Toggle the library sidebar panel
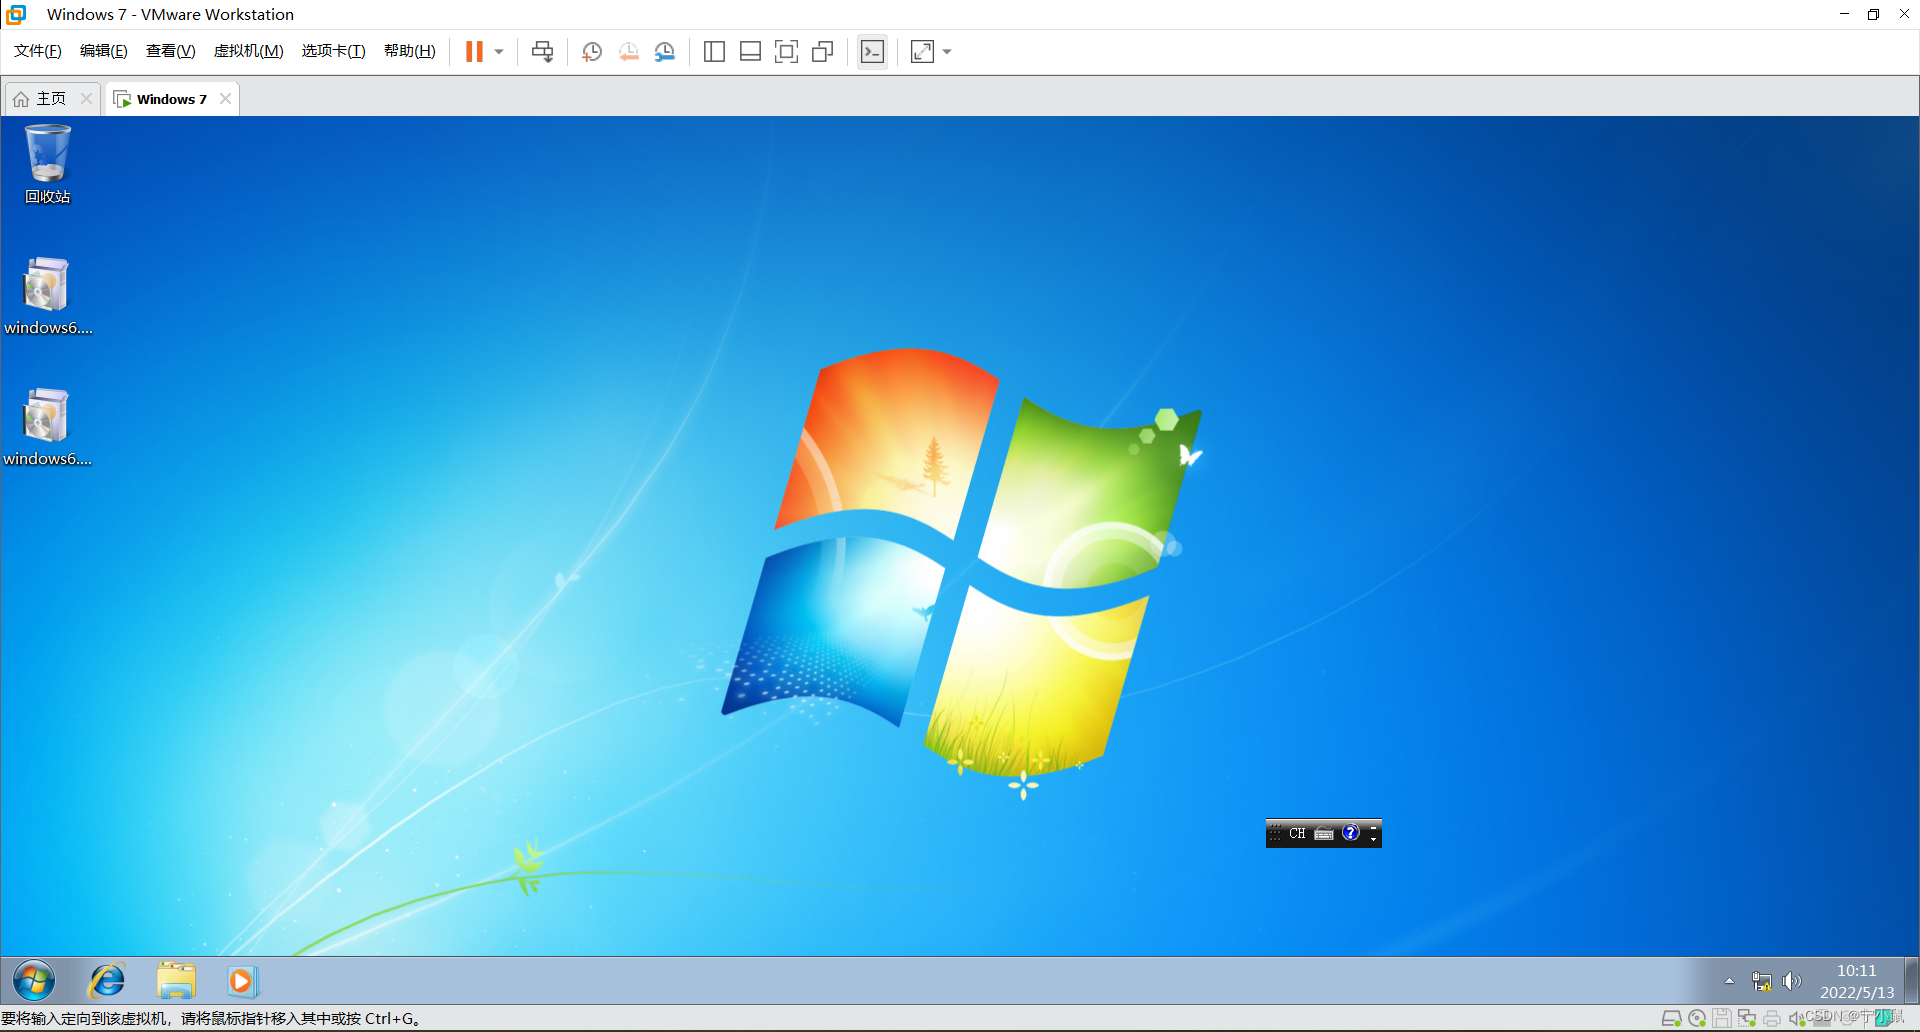The height and width of the screenshot is (1032, 1920). pos(714,52)
